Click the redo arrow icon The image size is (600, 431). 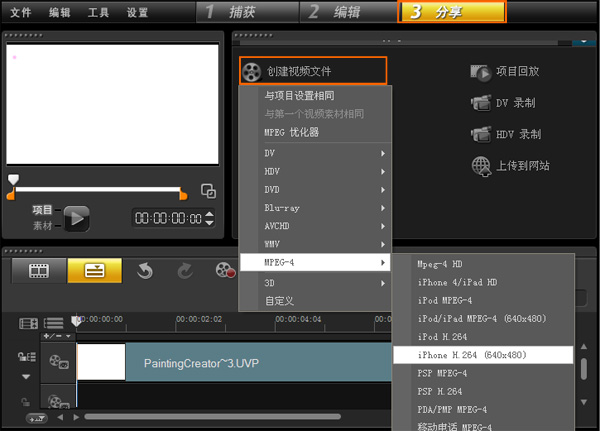point(185,271)
